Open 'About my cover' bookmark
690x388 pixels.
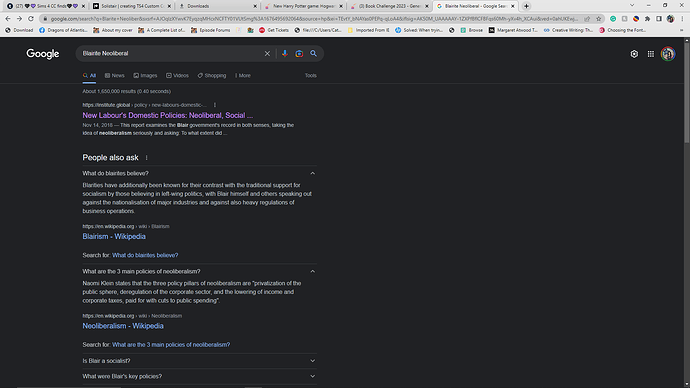point(113,30)
